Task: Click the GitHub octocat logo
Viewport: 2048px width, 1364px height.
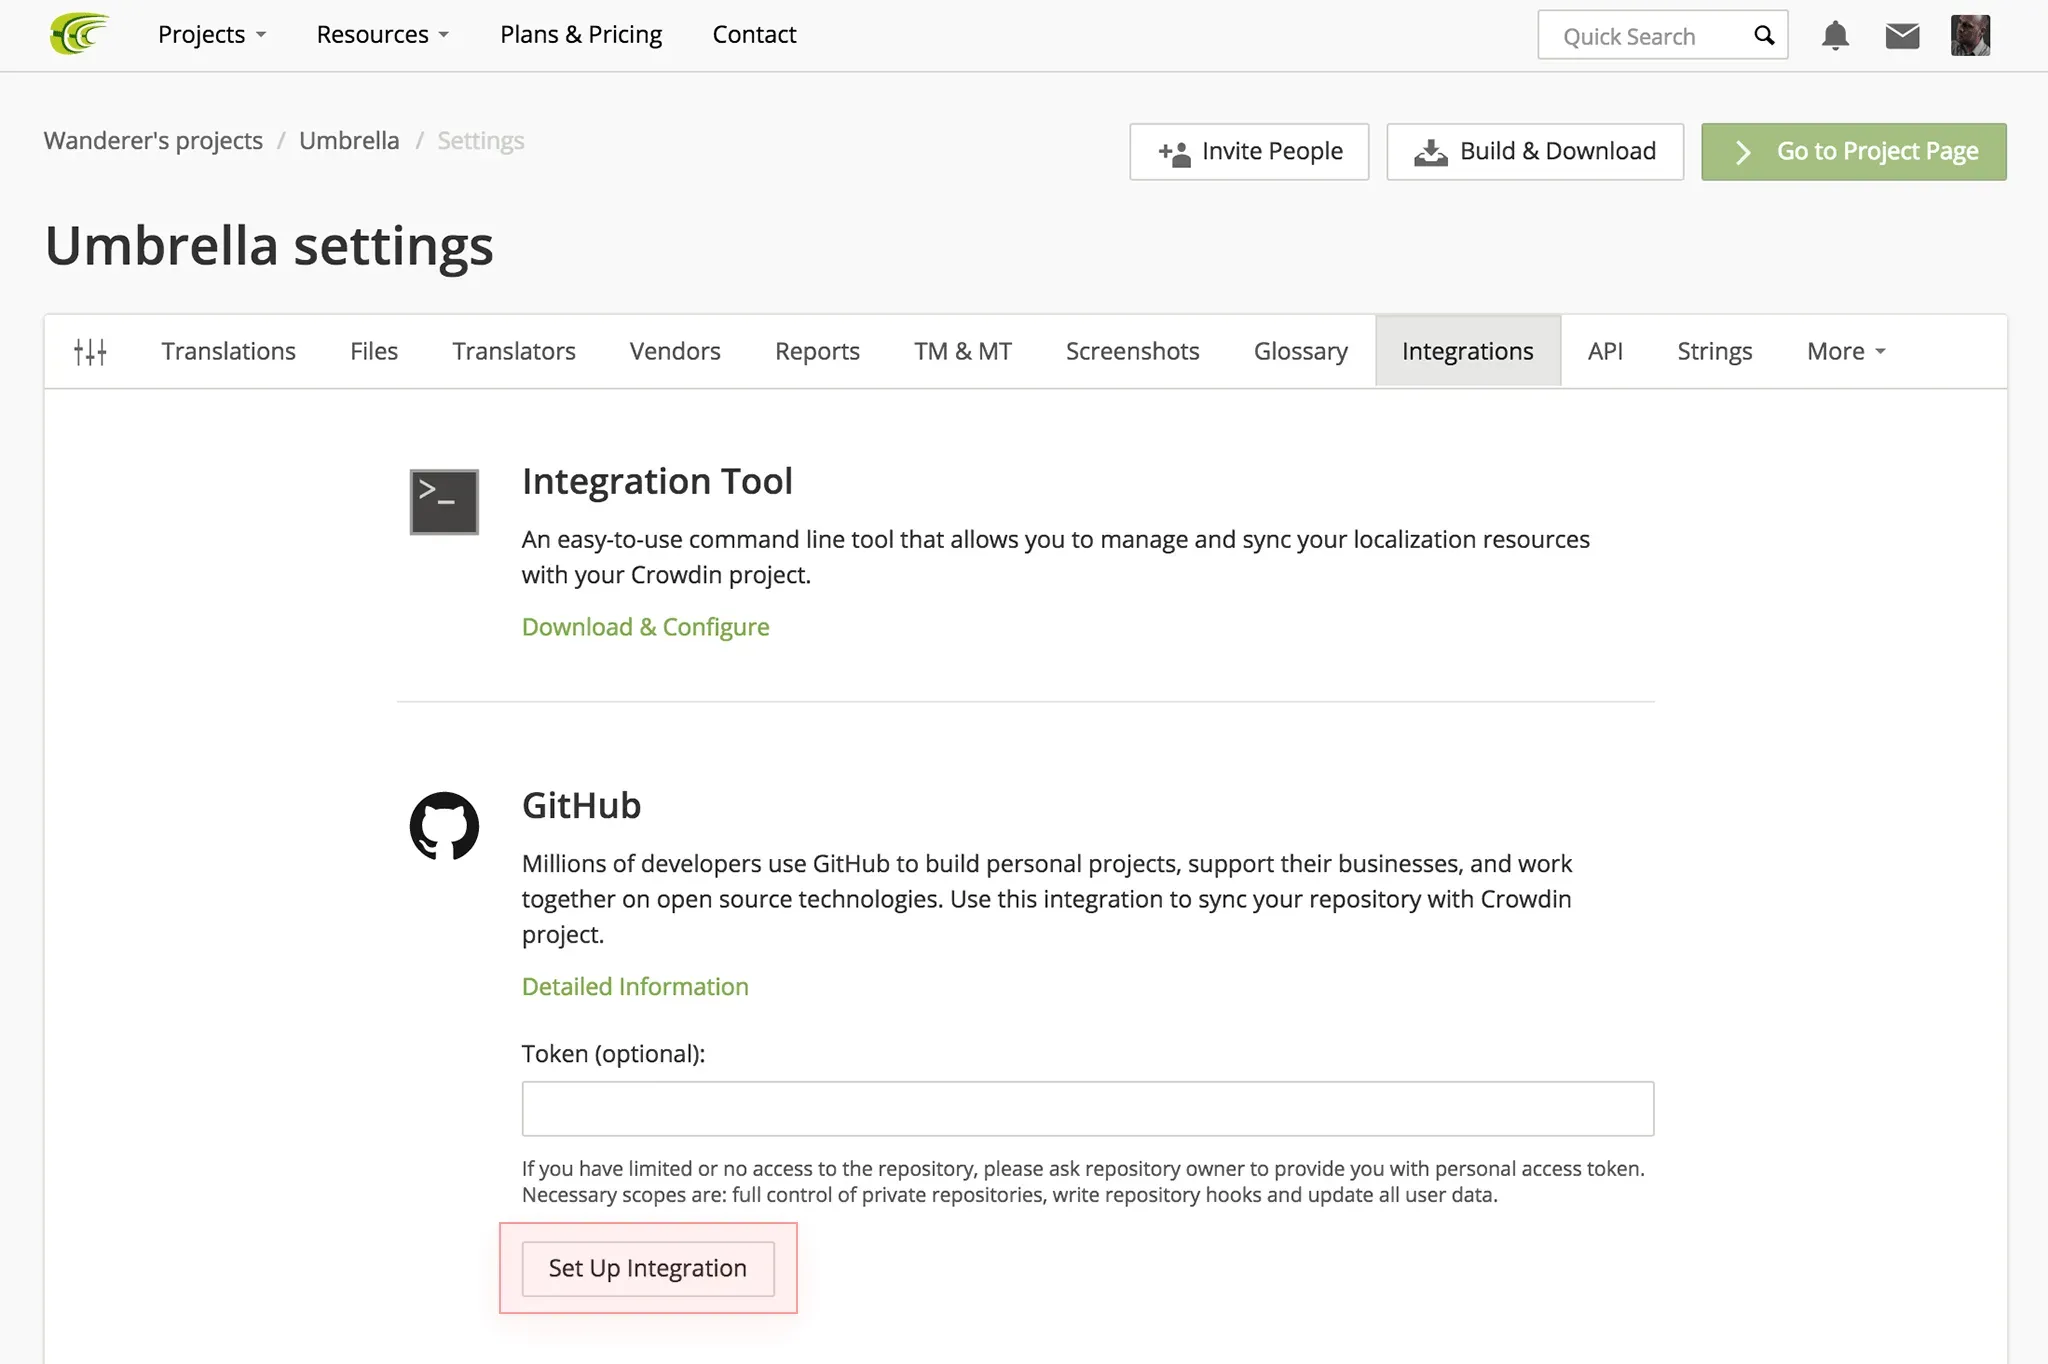Action: point(444,826)
